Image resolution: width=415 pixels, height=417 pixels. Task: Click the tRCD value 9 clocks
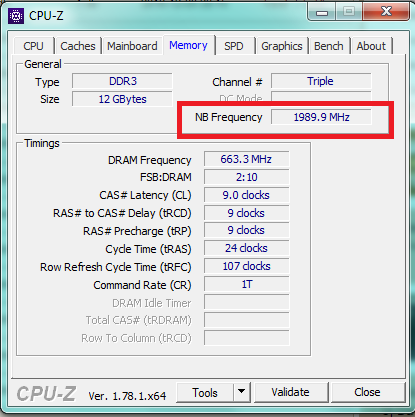pos(246,213)
